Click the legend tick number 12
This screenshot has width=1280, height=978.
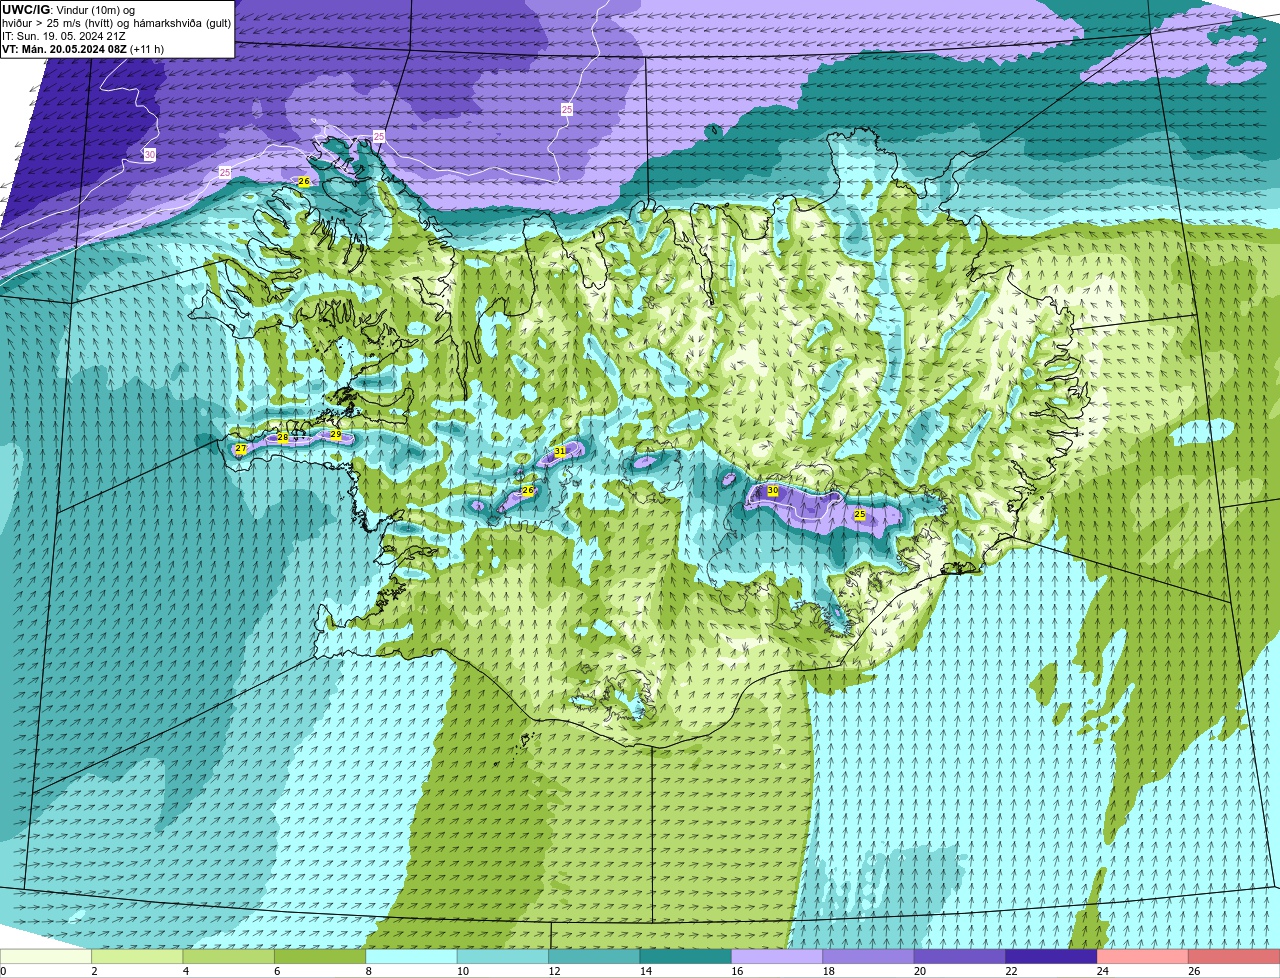pos(554,971)
